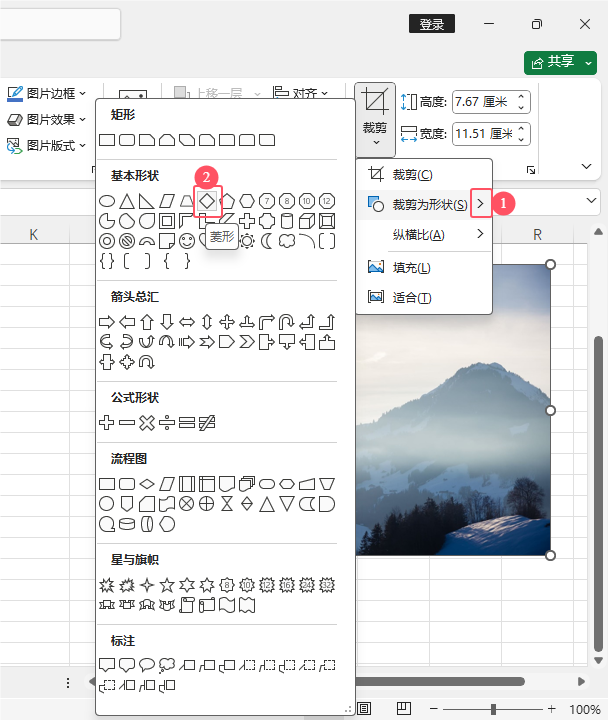Select the oval speech bubble callout
The height and width of the screenshot is (720, 608).
147,665
